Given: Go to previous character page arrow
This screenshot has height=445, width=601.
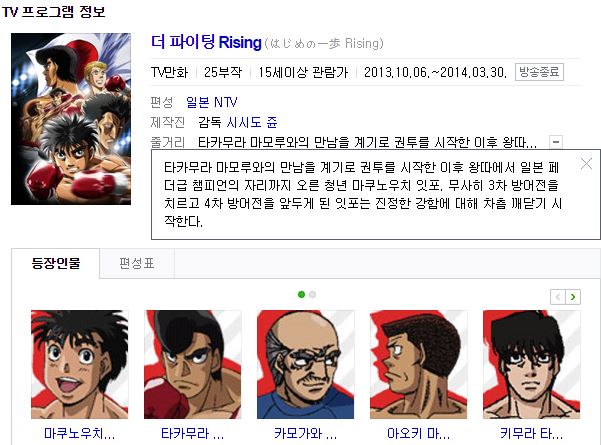Looking at the screenshot, I should (x=558, y=297).
